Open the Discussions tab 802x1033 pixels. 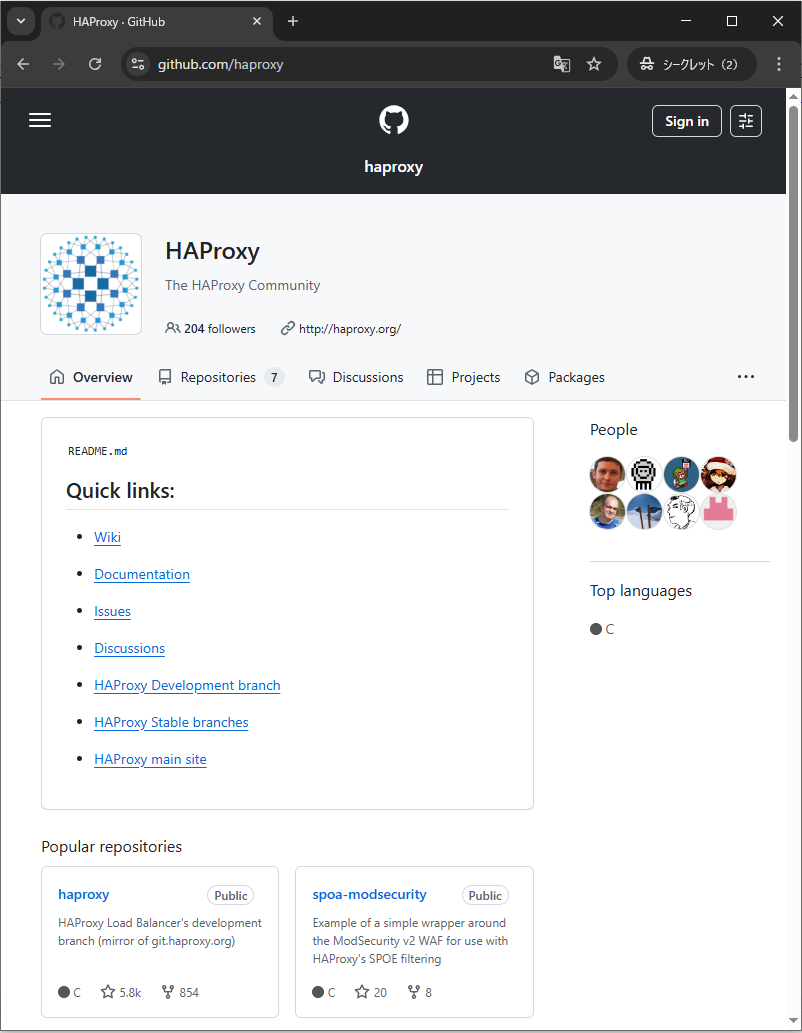coord(356,377)
